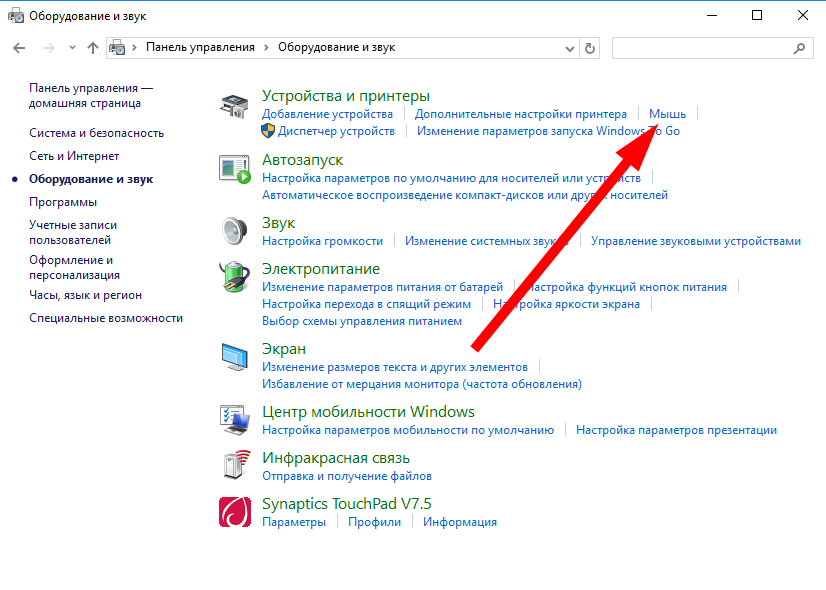Open the Мышь (Mouse) link
The width and height of the screenshot is (826, 590).
click(x=667, y=114)
